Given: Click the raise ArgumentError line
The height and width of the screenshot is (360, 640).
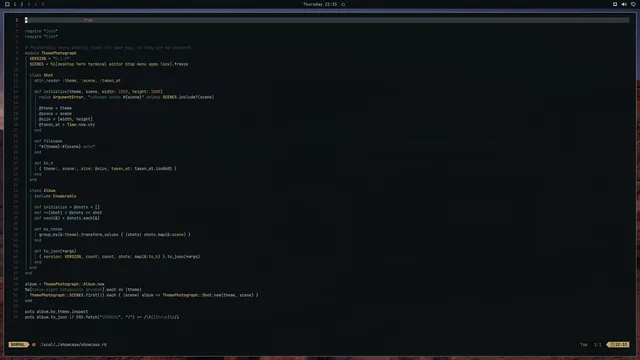Looking at the screenshot, I should [126, 97].
